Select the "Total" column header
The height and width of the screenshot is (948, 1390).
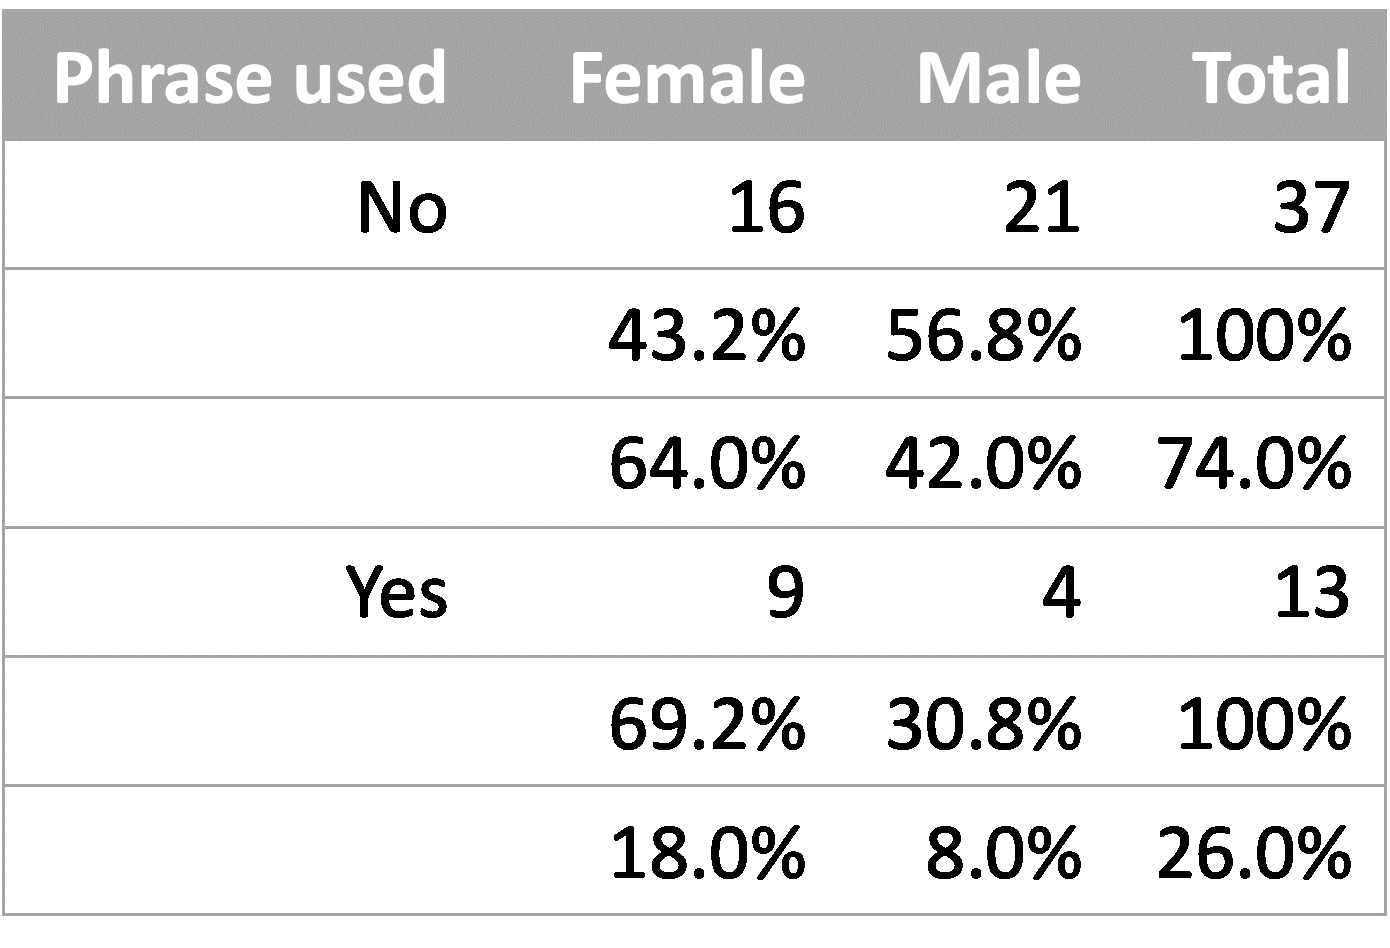[x=1271, y=78]
